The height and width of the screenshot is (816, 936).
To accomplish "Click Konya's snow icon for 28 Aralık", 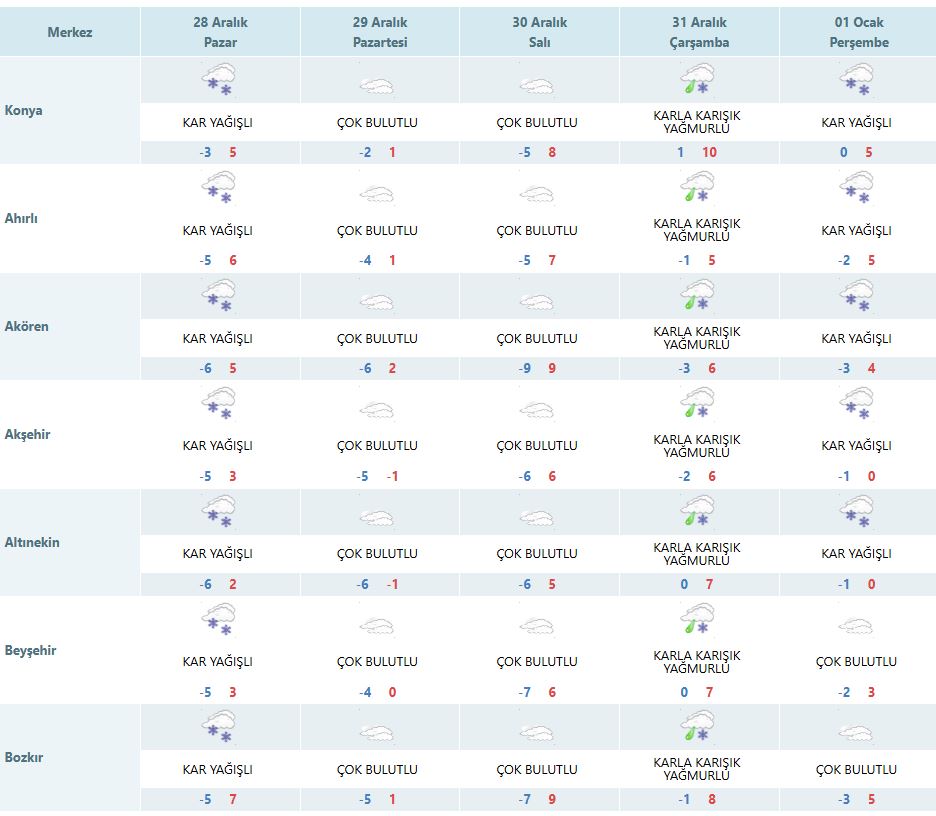I will pyautogui.click(x=219, y=80).
